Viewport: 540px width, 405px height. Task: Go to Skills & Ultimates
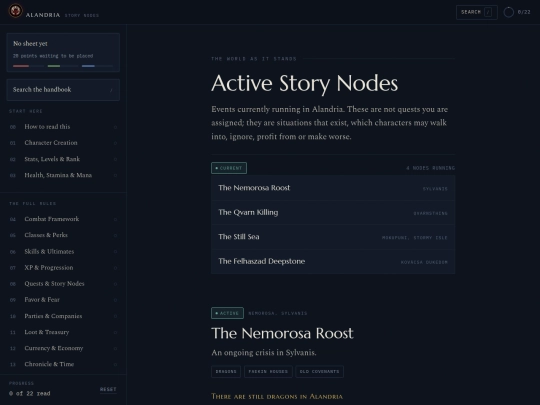pyautogui.click(x=63, y=251)
